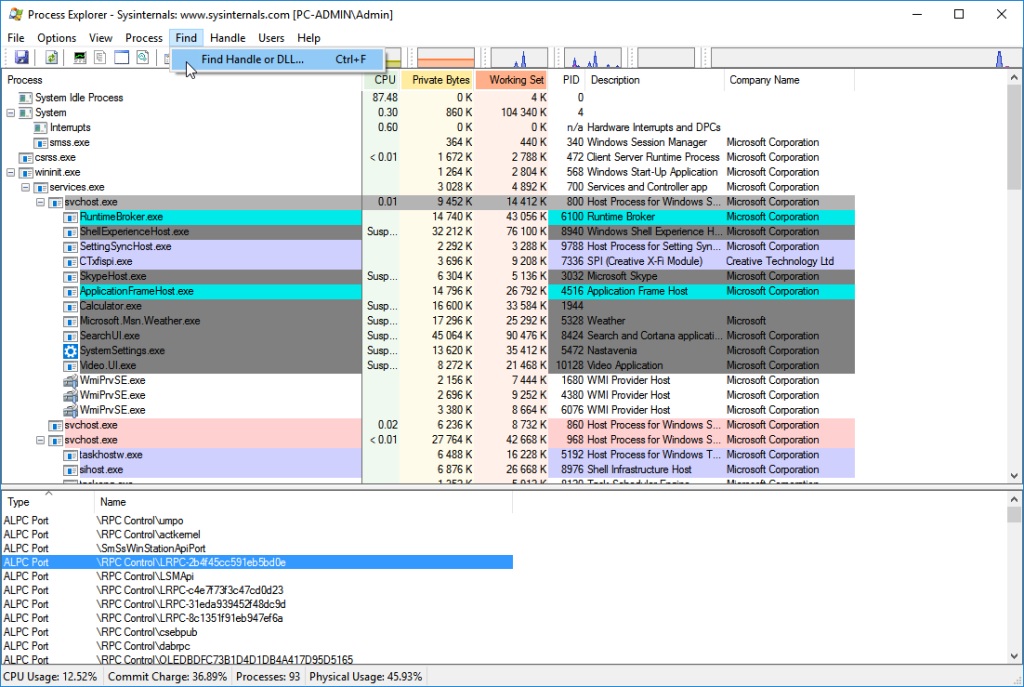Choose Find Handle or DLL menu entry

click(252, 60)
